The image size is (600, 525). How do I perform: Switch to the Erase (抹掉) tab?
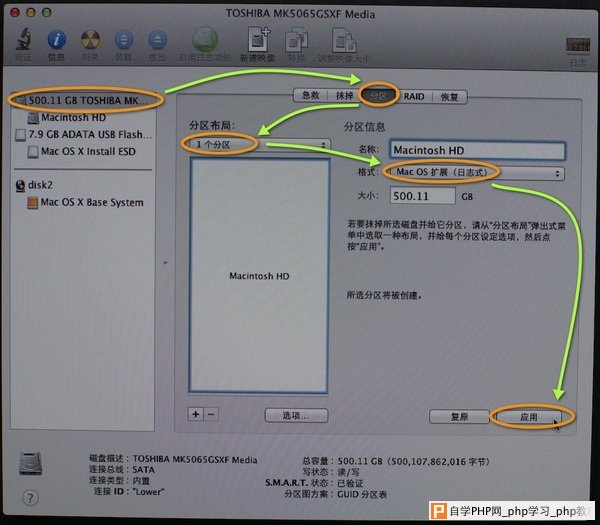click(344, 96)
